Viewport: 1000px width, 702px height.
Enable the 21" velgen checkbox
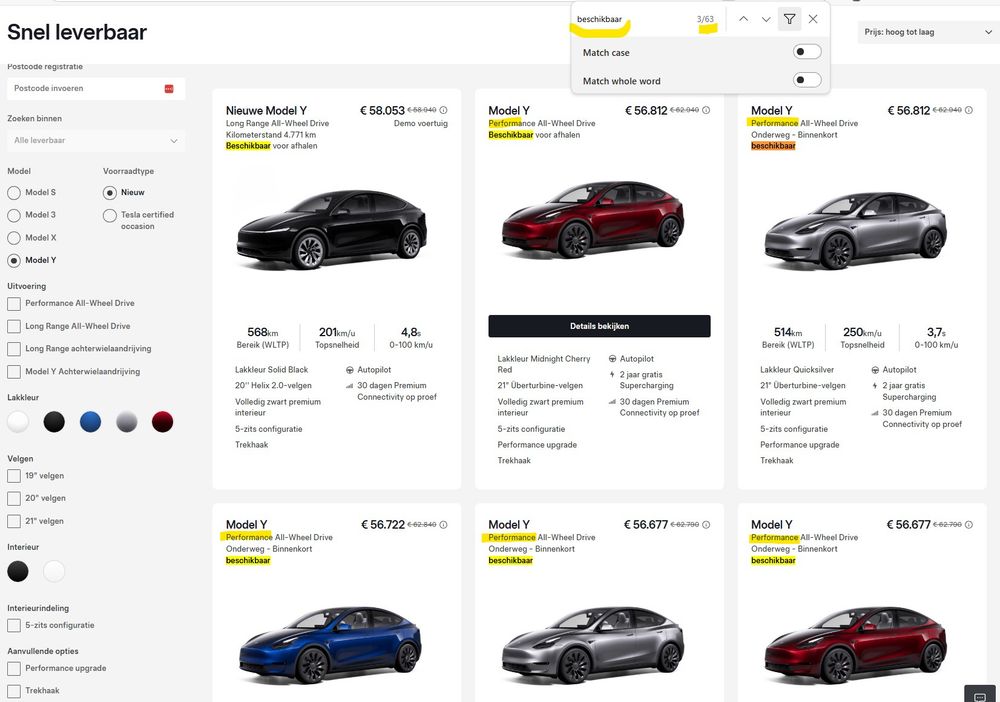pyautogui.click(x=14, y=522)
